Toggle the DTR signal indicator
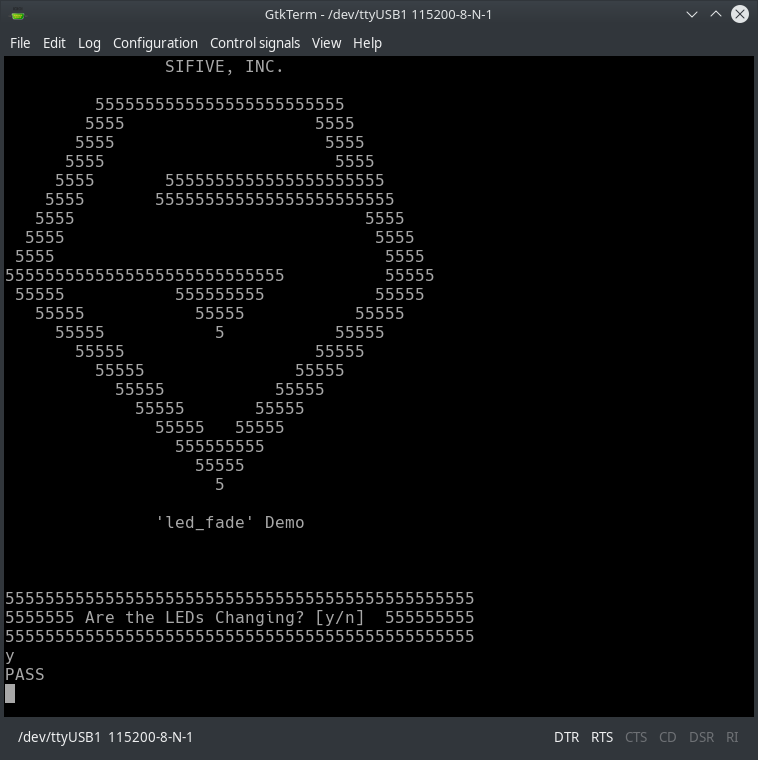 pyautogui.click(x=566, y=737)
